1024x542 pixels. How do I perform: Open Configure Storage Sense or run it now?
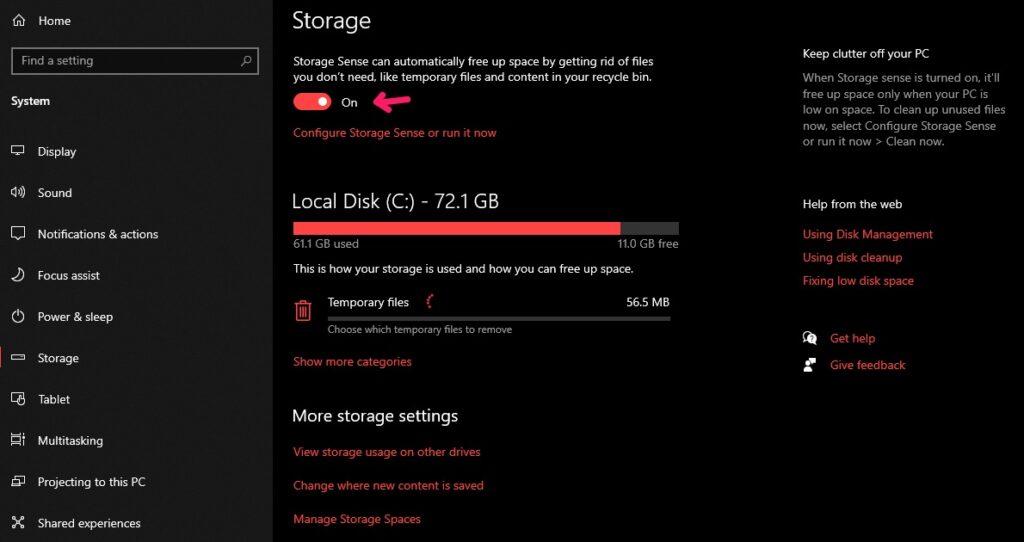(394, 133)
